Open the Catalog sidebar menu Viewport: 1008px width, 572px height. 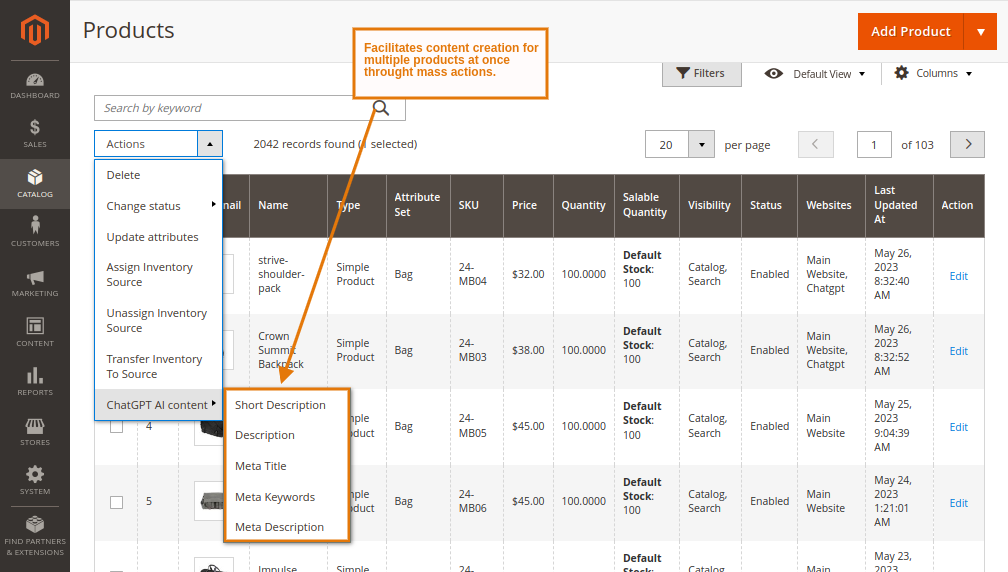tap(35, 184)
